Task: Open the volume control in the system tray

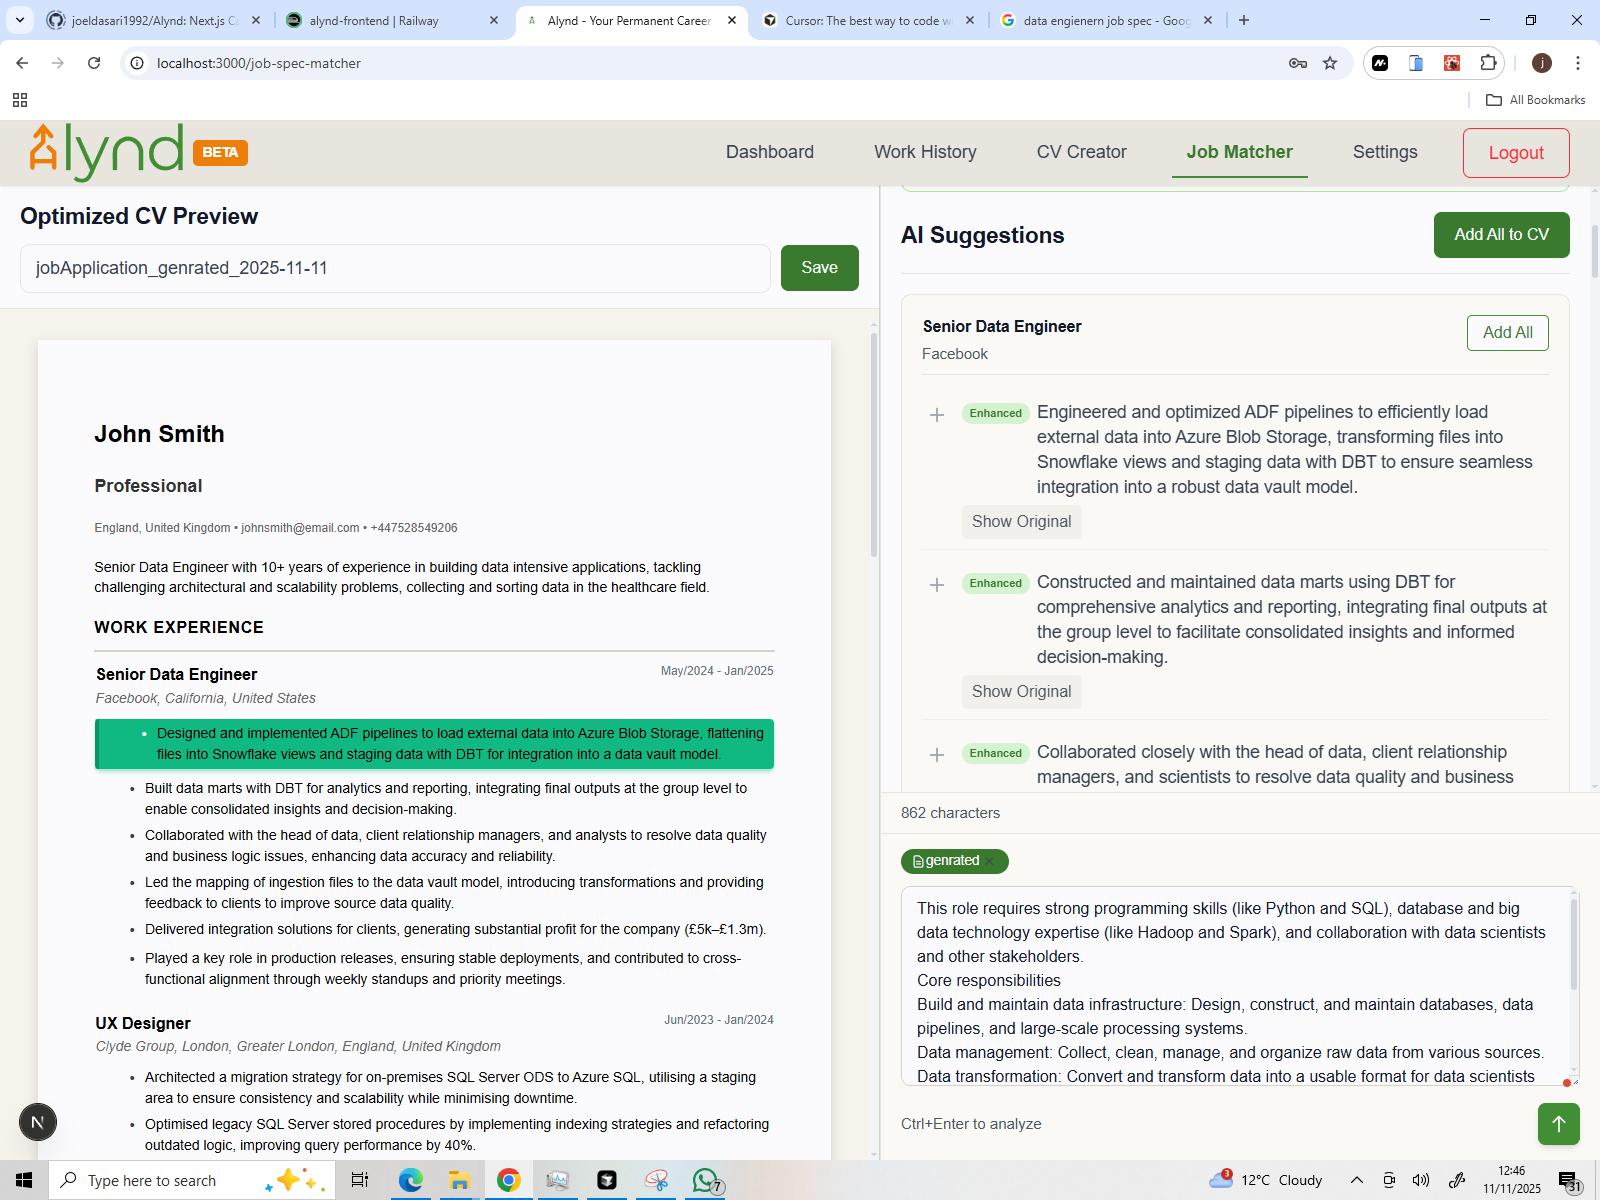Action: coord(1422,1179)
